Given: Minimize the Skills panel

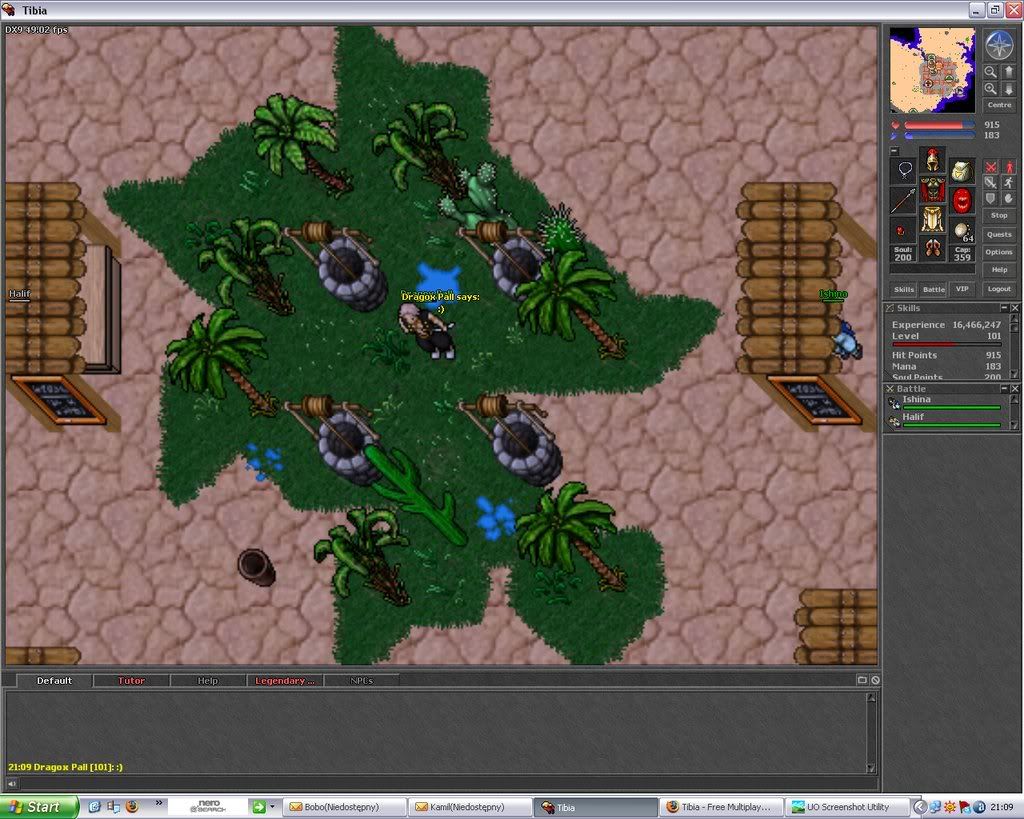Looking at the screenshot, I should point(1004,308).
